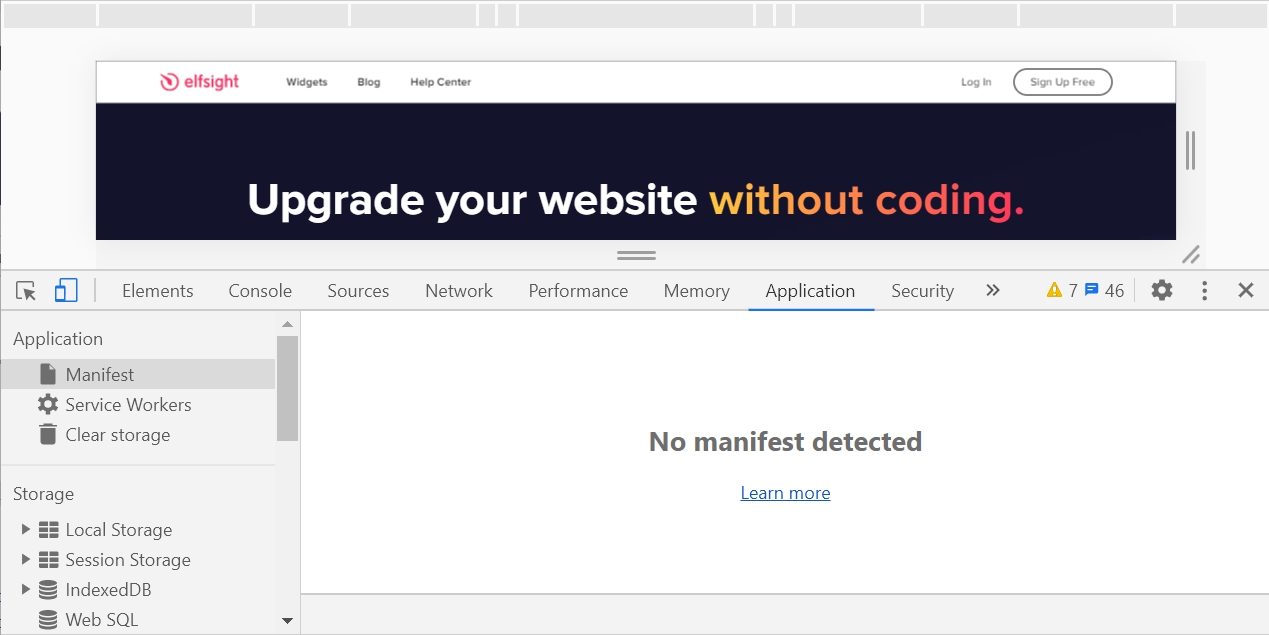
Task: Toggle the device toolbar emulation icon
Action: 66,290
